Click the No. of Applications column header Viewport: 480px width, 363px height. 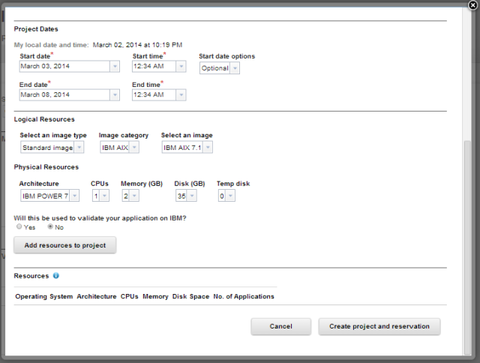tap(244, 296)
